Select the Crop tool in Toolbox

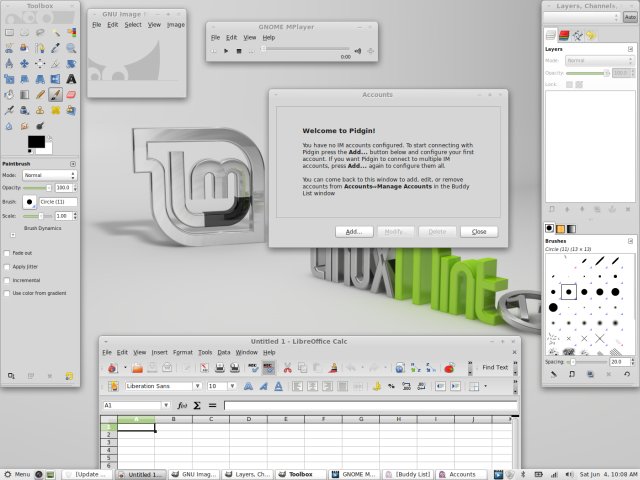[56, 64]
